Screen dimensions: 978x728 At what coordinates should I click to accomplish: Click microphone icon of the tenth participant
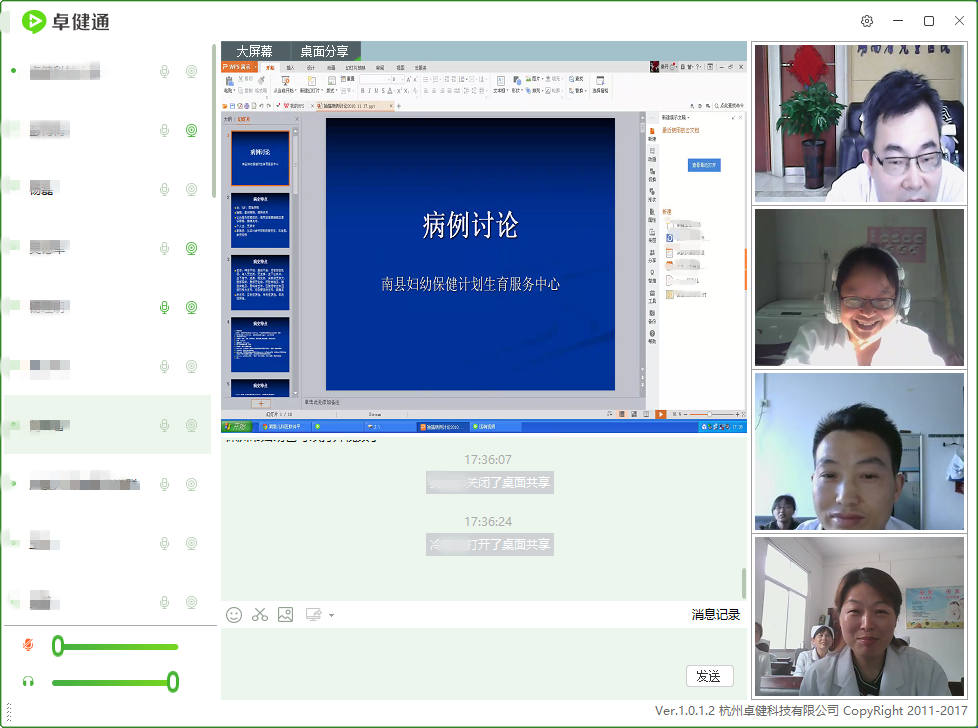pyautogui.click(x=165, y=602)
